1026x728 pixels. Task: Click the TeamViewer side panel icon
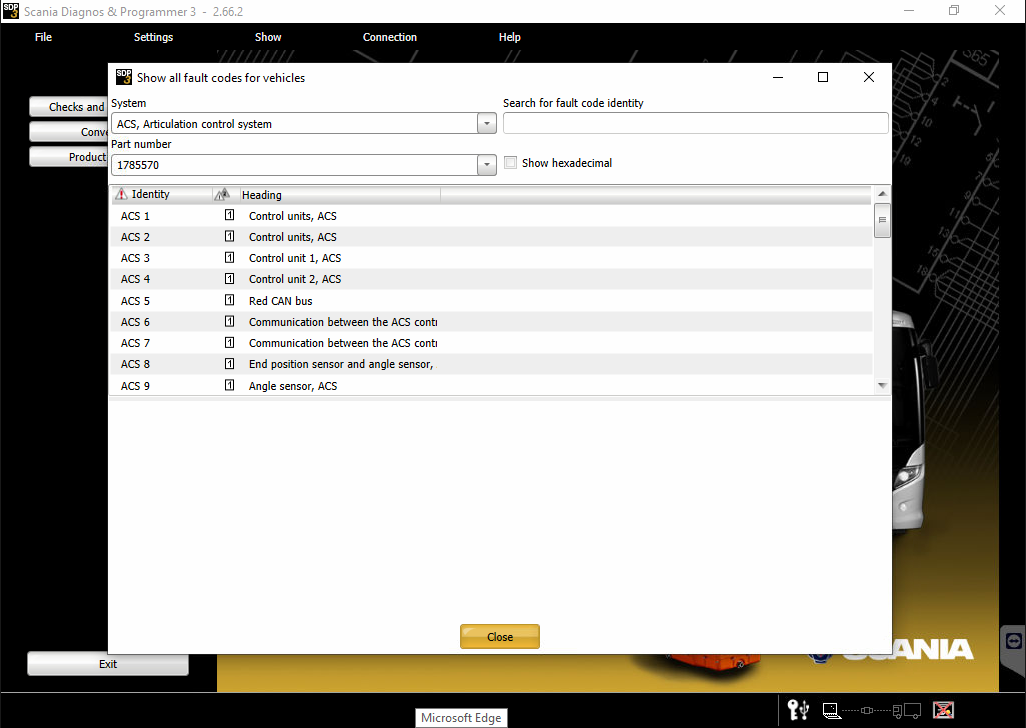pyautogui.click(x=1013, y=641)
